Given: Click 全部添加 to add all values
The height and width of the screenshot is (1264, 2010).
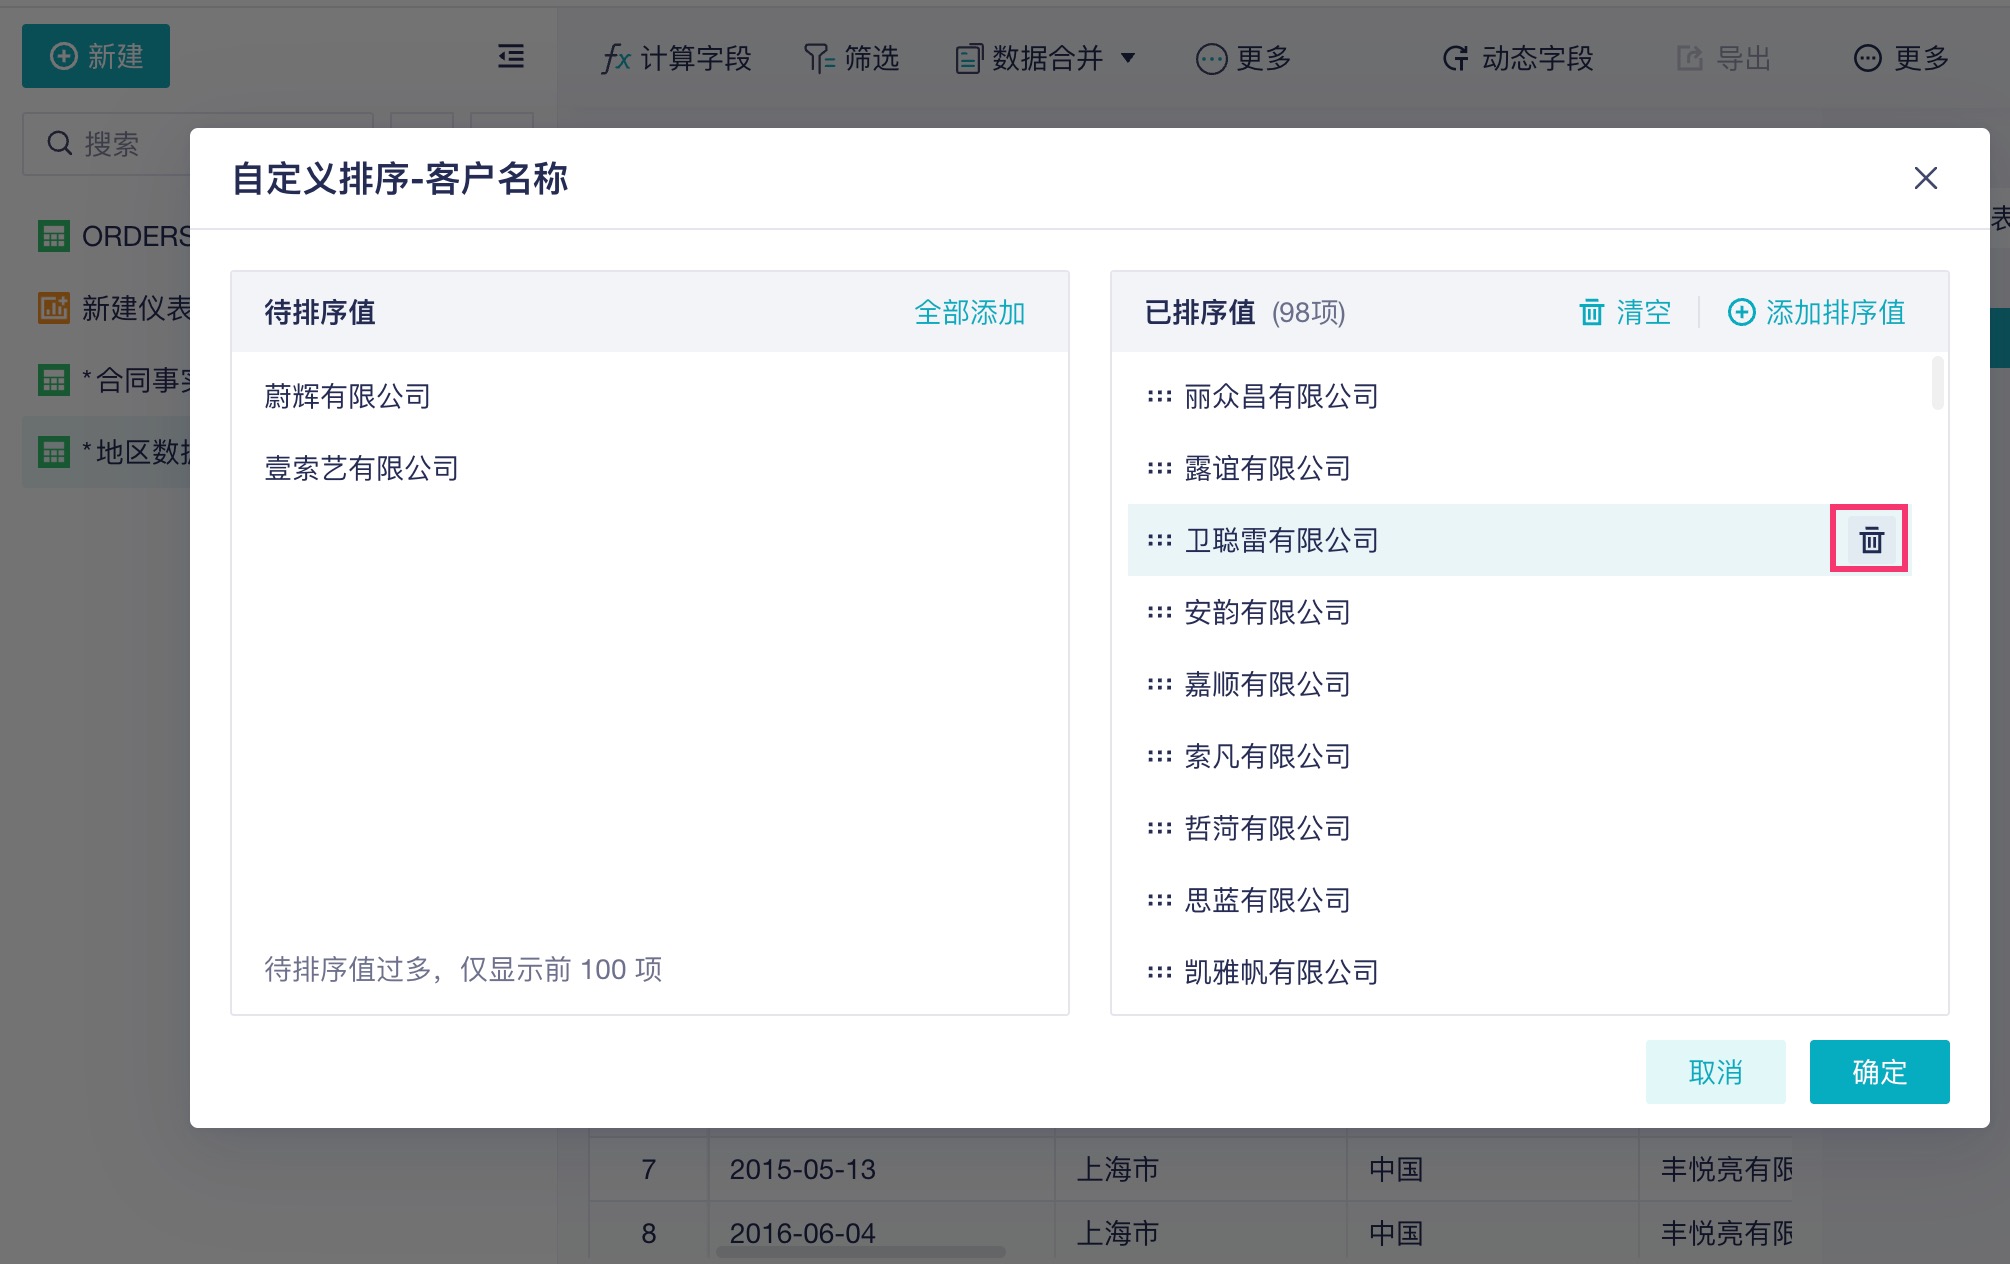Looking at the screenshot, I should (x=970, y=313).
